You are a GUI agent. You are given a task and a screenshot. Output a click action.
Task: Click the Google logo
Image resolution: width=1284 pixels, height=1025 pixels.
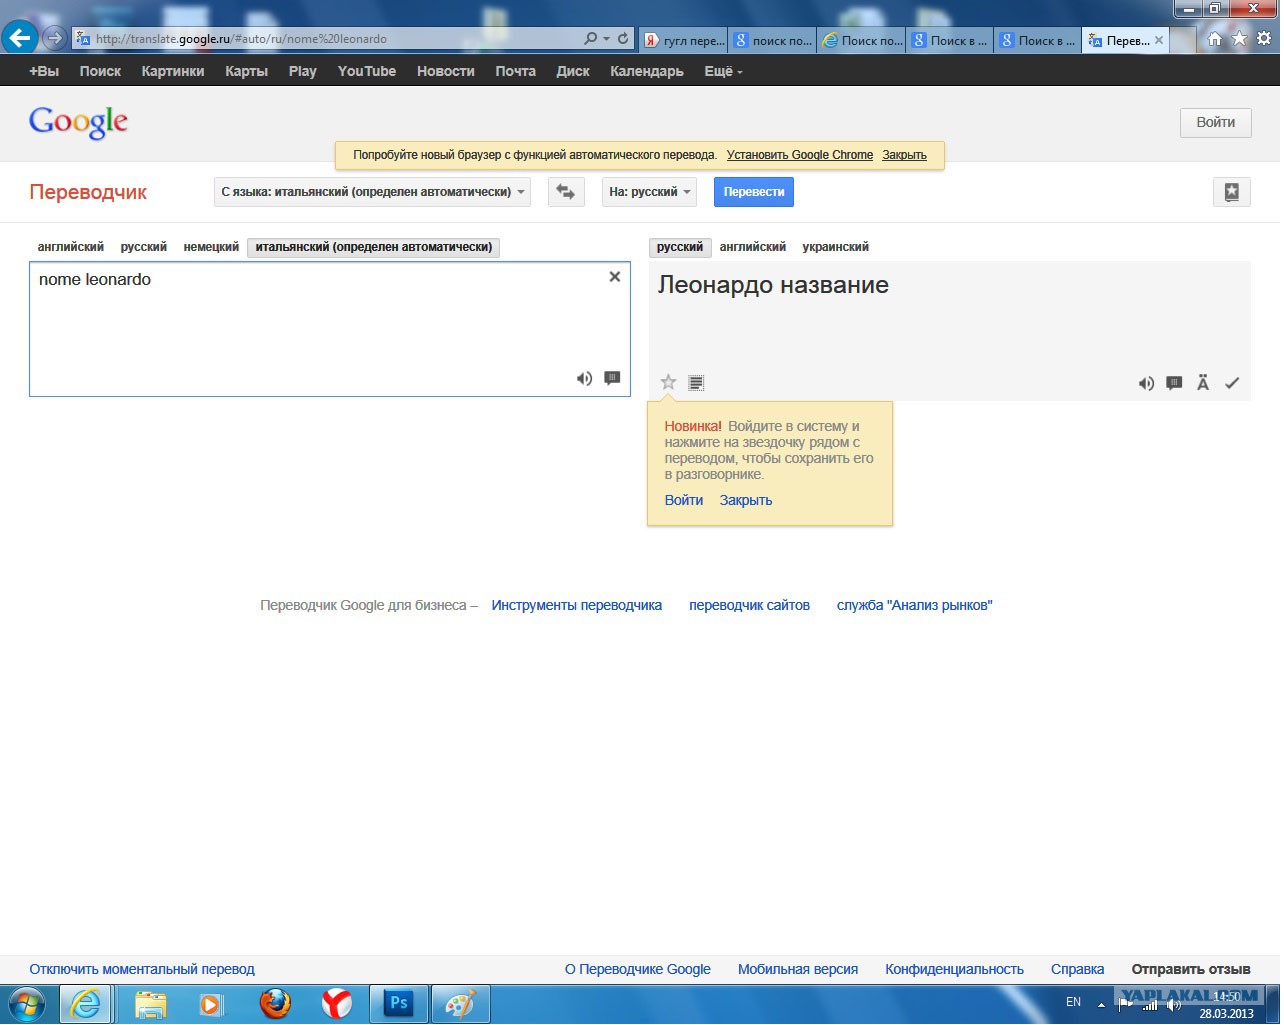click(78, 122)
